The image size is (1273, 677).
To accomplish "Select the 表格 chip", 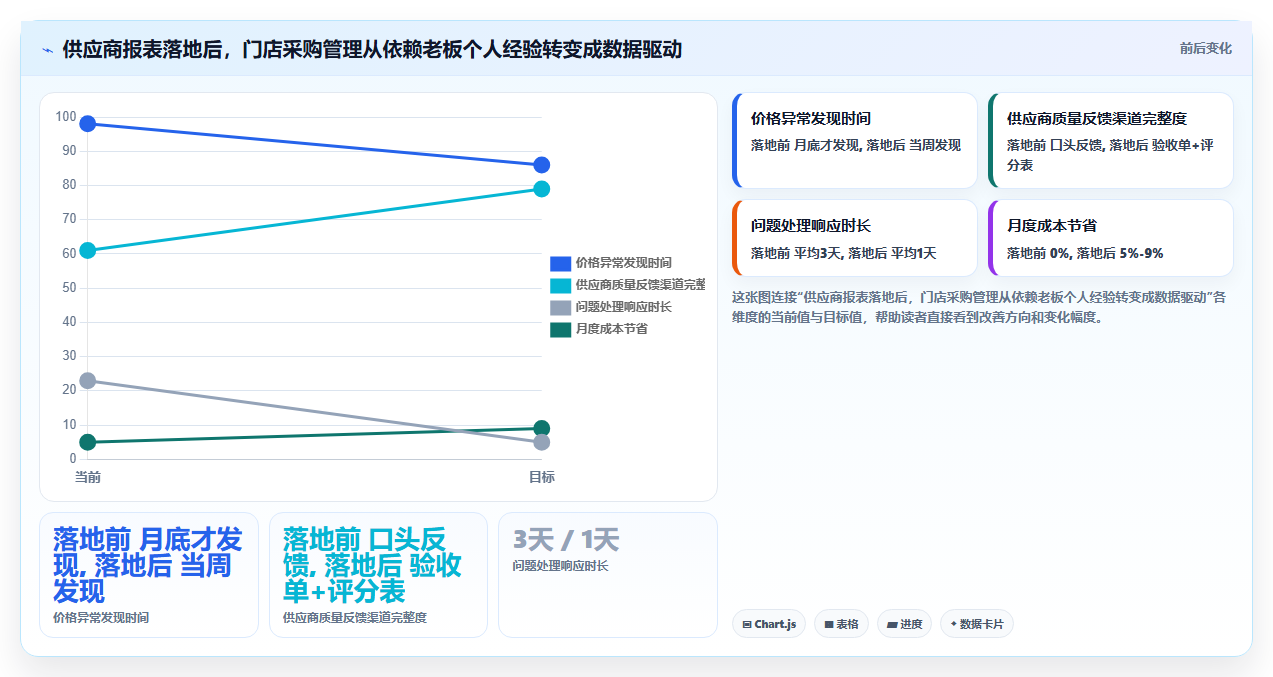I will (841, 624).
